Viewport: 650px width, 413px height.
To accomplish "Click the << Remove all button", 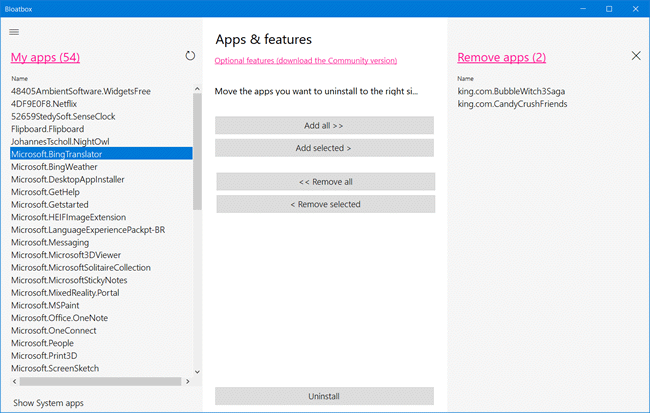I will 326,182.
